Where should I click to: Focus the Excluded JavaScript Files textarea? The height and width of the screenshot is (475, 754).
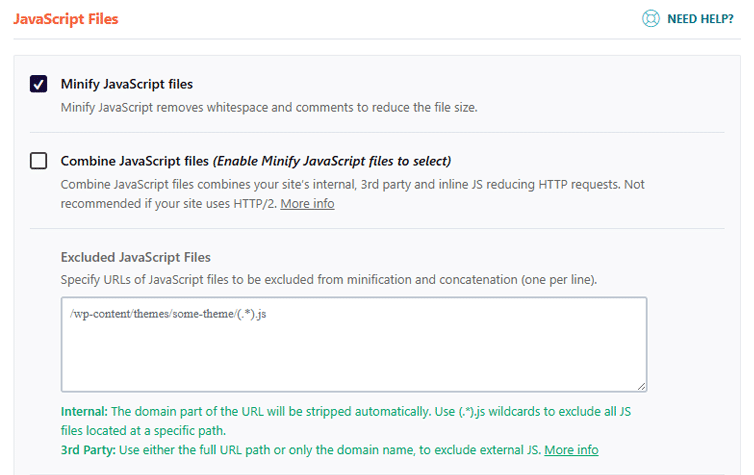[x=354, y=344]
